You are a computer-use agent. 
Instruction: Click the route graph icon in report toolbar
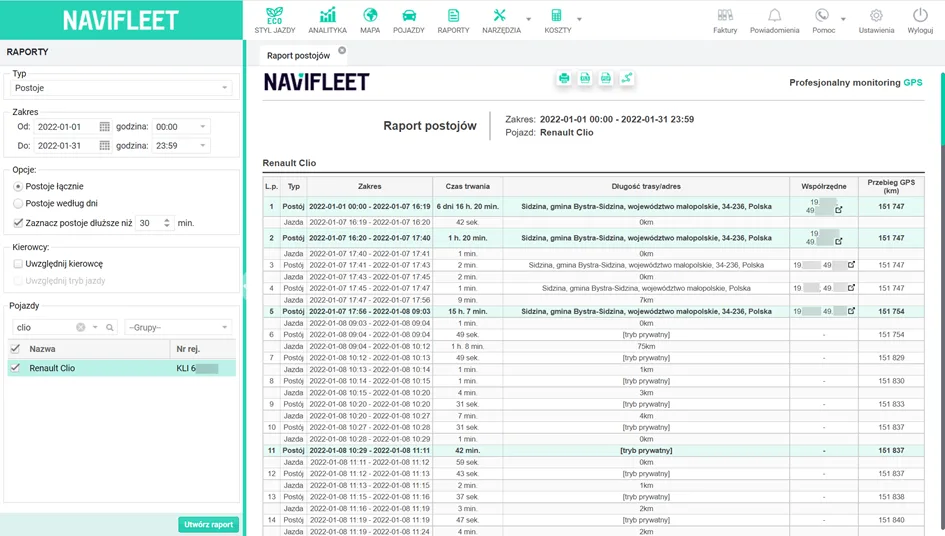click(627, 78)
